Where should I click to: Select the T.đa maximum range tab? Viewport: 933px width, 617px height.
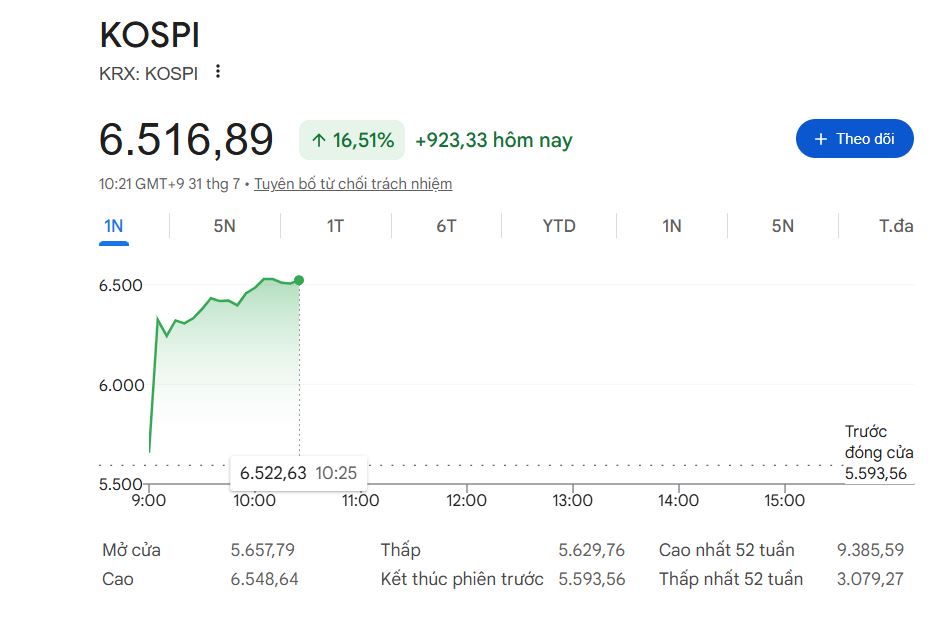click(x=896, y=226)
